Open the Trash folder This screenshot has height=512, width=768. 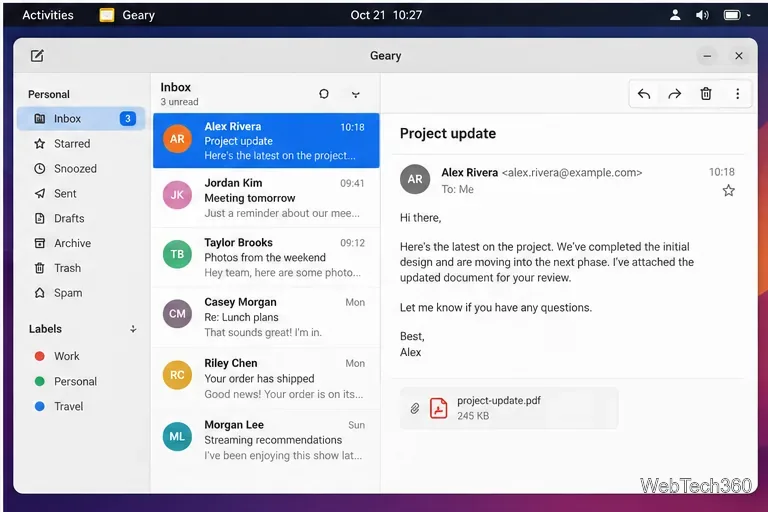pyautogui.click(x=81, y=268)
